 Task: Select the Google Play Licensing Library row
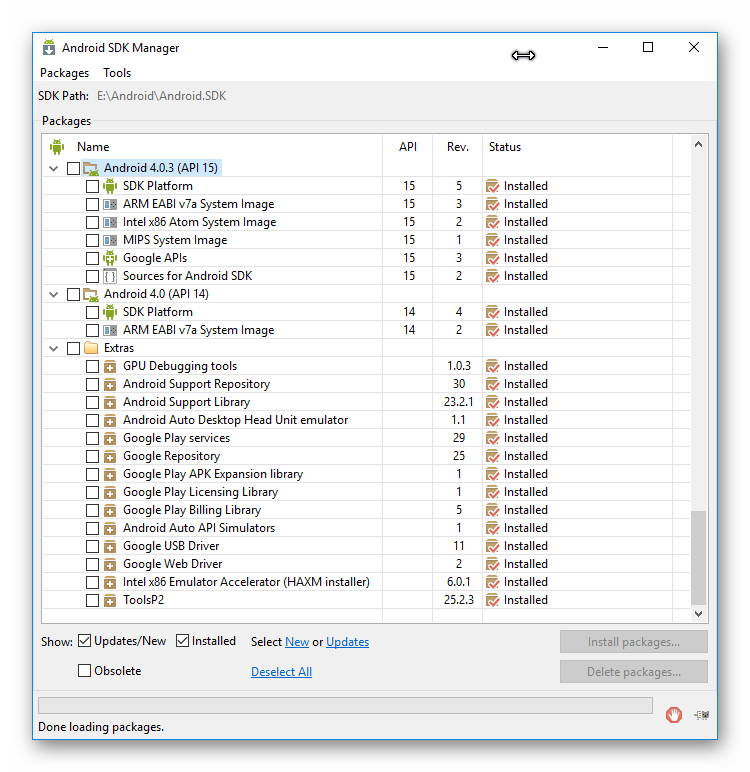[366, 492]
